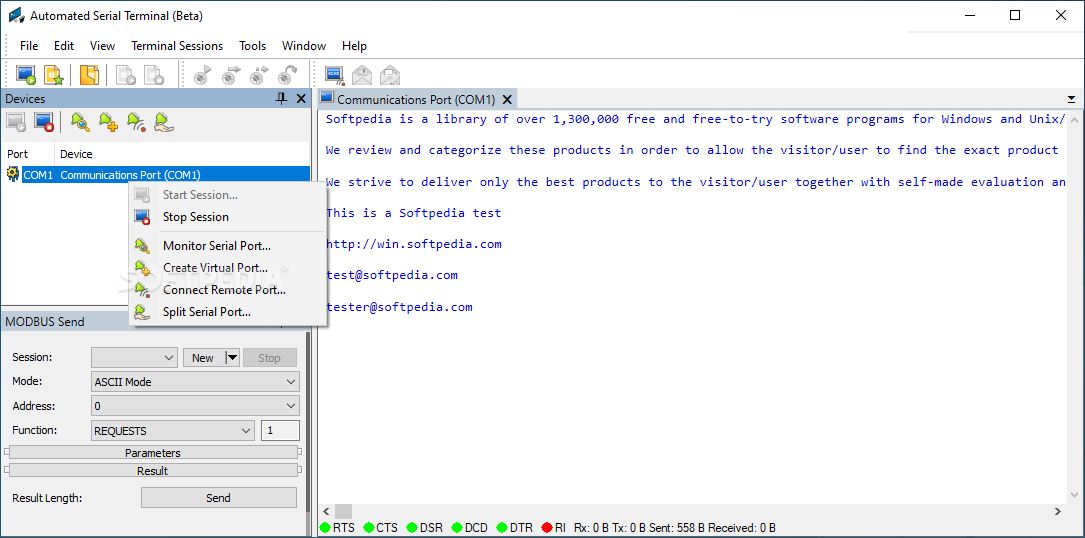1085x538 pixels.
Task: Click the debug run icon with play triangle
Action: coord(203,74)
